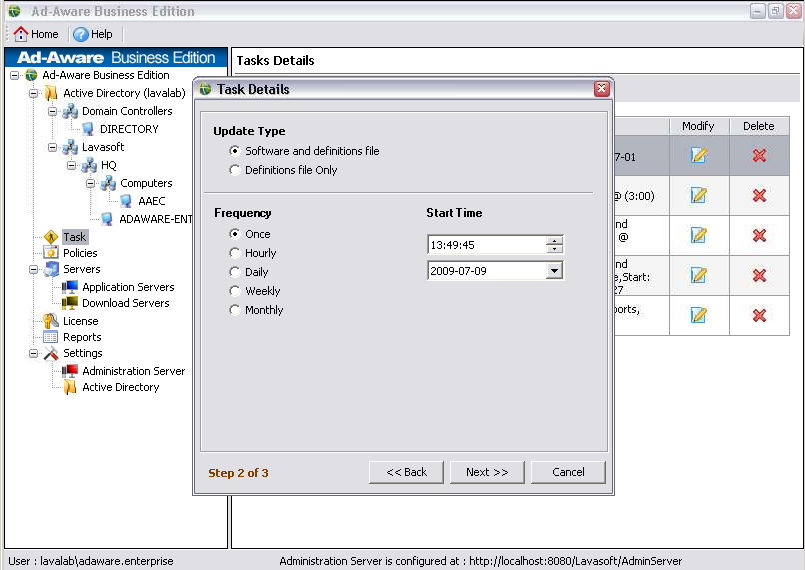Image resolution: width=805 pixels, height=570 pixels.
Task: Click the Home house icon in toolbar
Action: tap(21, 34)
